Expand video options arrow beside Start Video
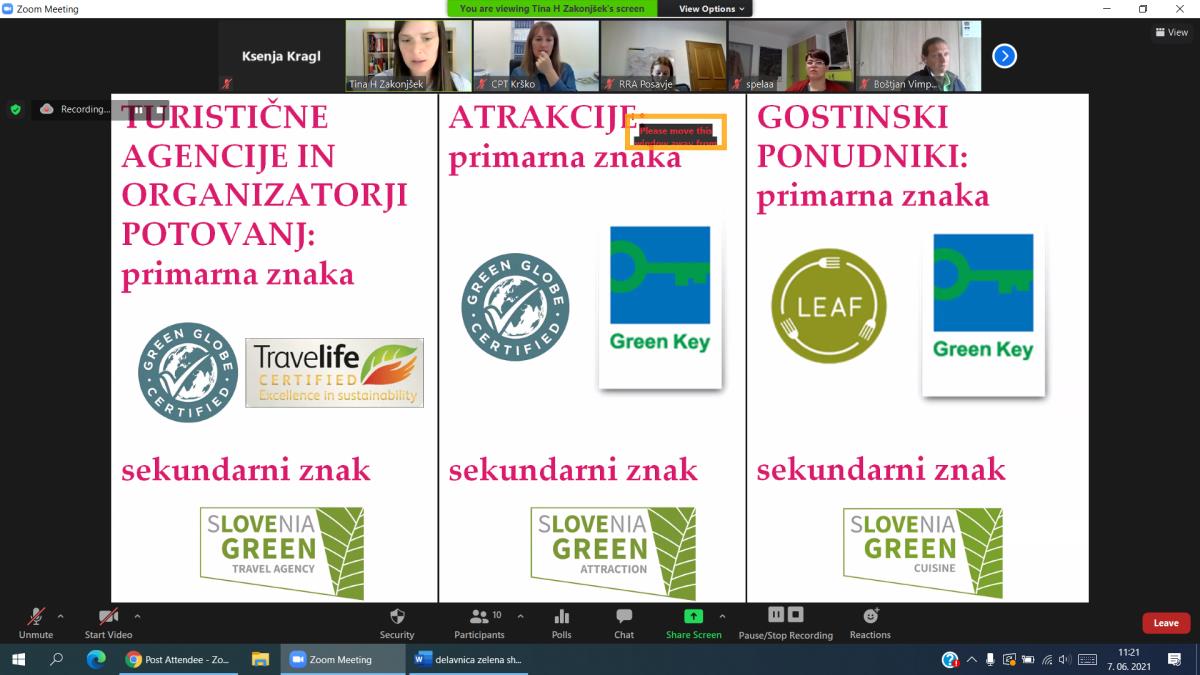The image size is (1200, 675). (x=137, y=616)
